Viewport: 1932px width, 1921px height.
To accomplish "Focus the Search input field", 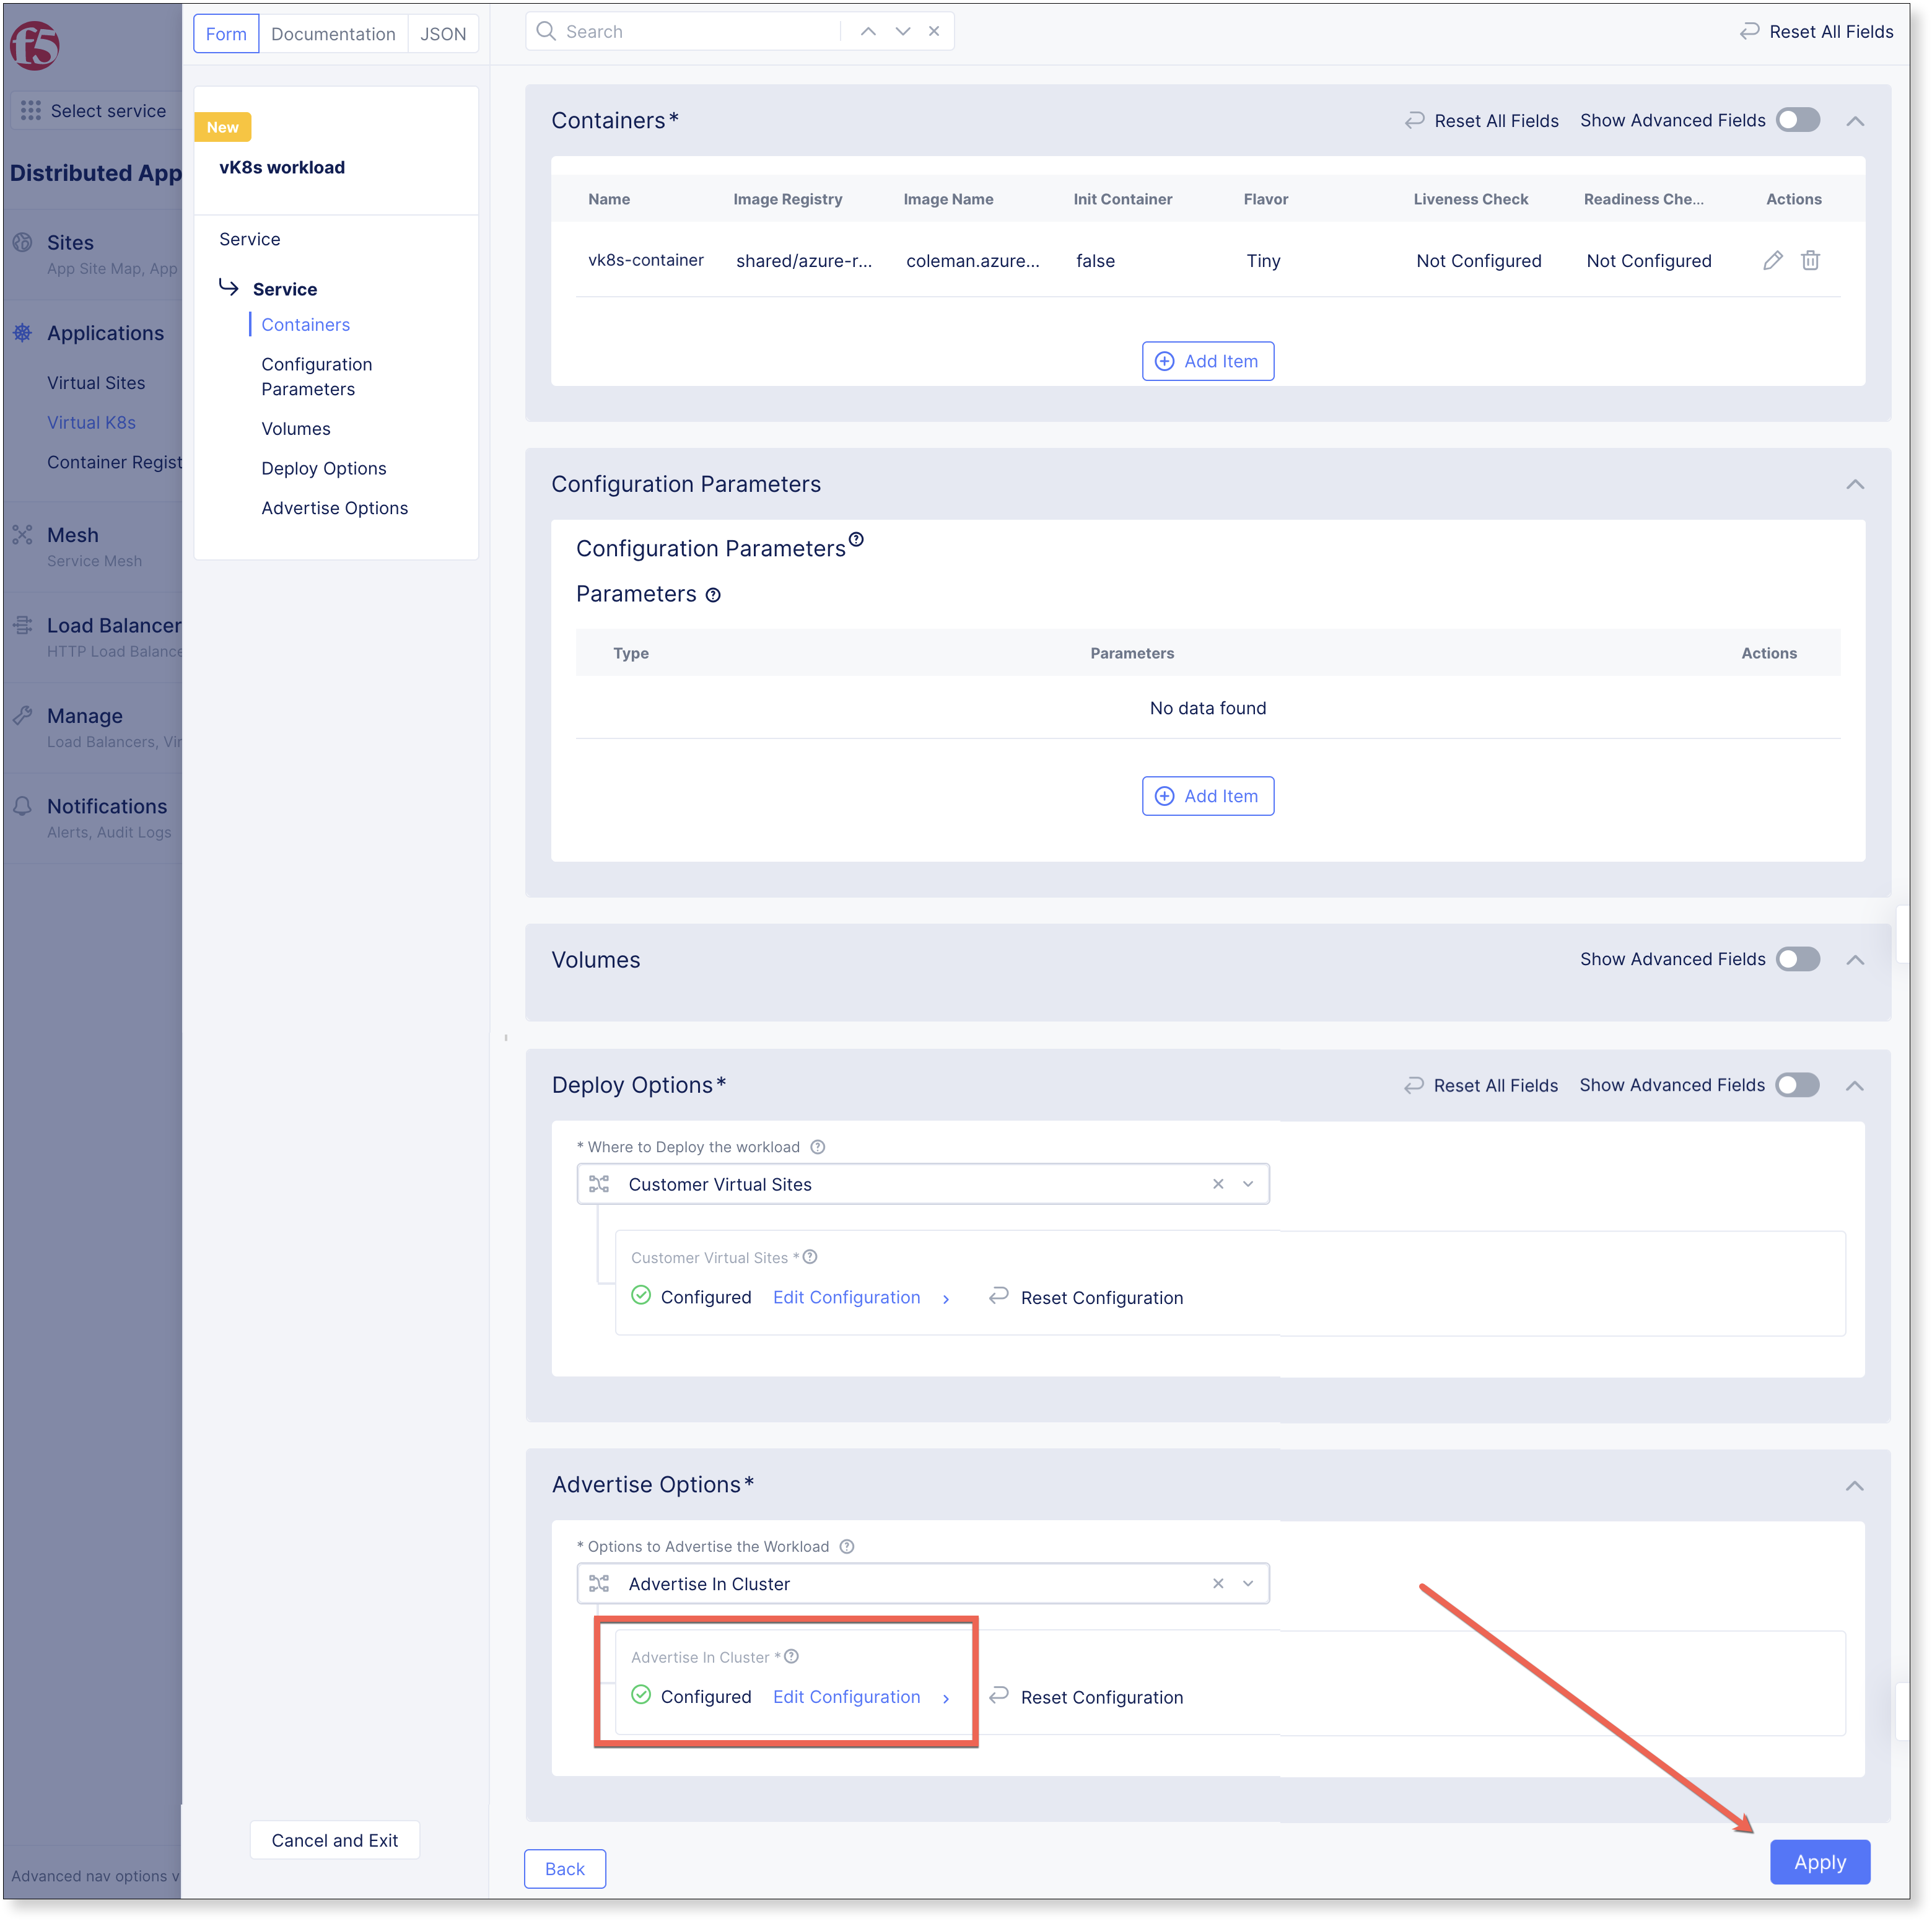I will click(x=700, y=31).
